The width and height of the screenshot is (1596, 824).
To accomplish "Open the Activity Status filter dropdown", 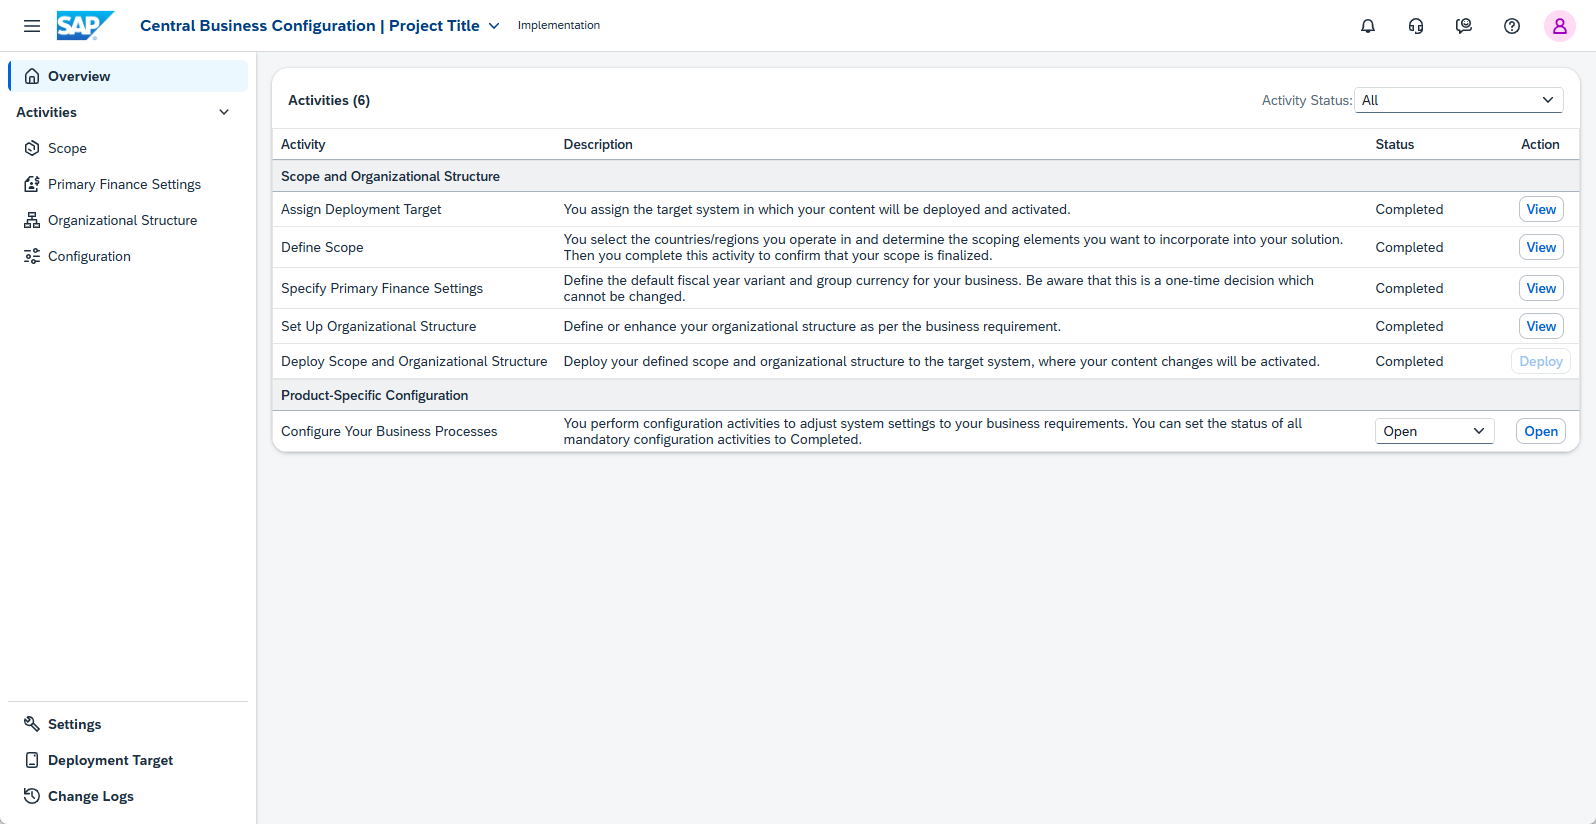I will [x=1459, y=100].
